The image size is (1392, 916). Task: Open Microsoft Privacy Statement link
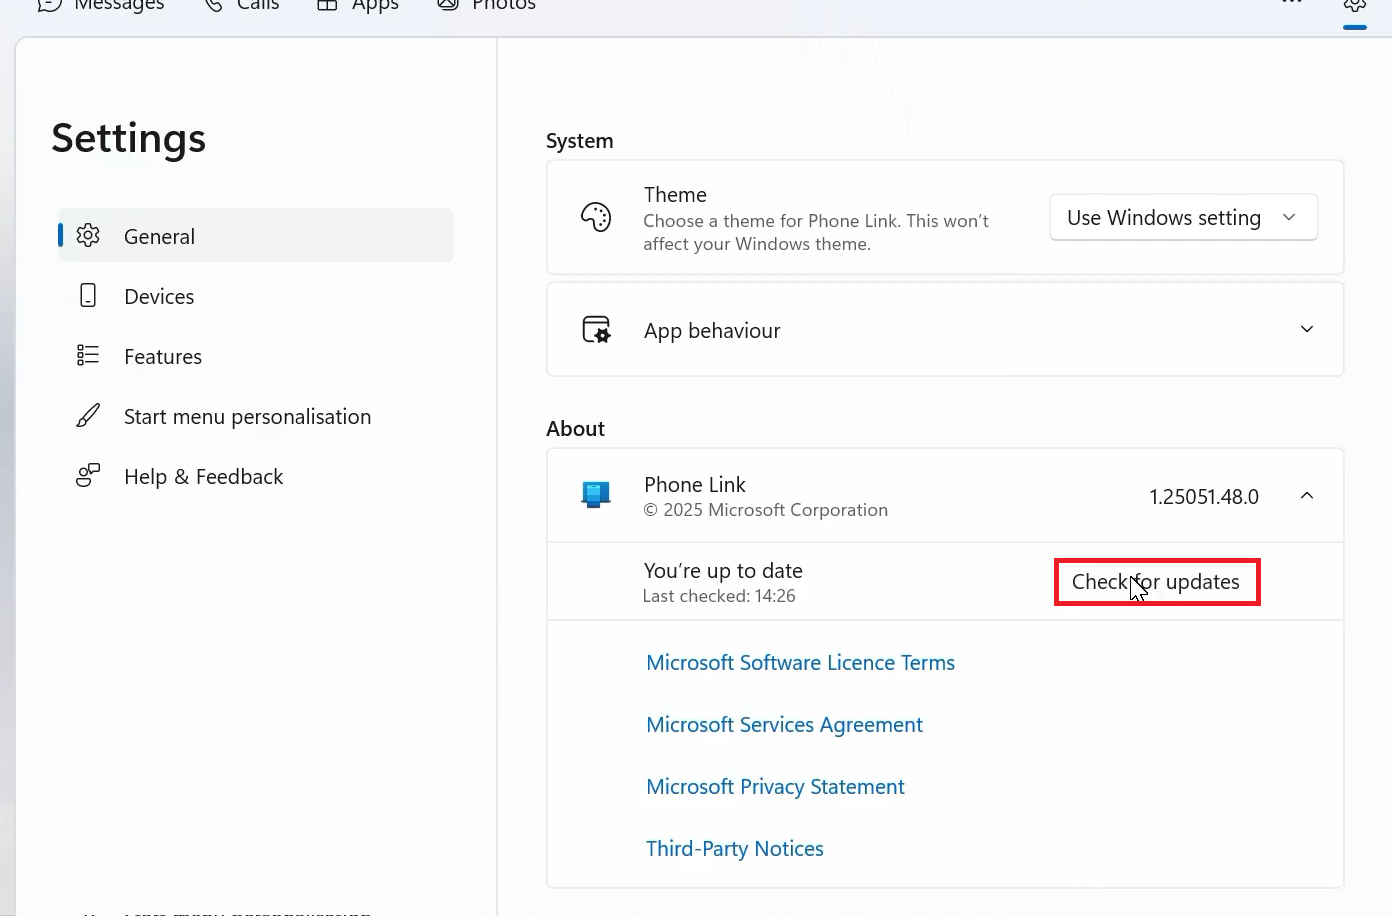pos(775,787)
